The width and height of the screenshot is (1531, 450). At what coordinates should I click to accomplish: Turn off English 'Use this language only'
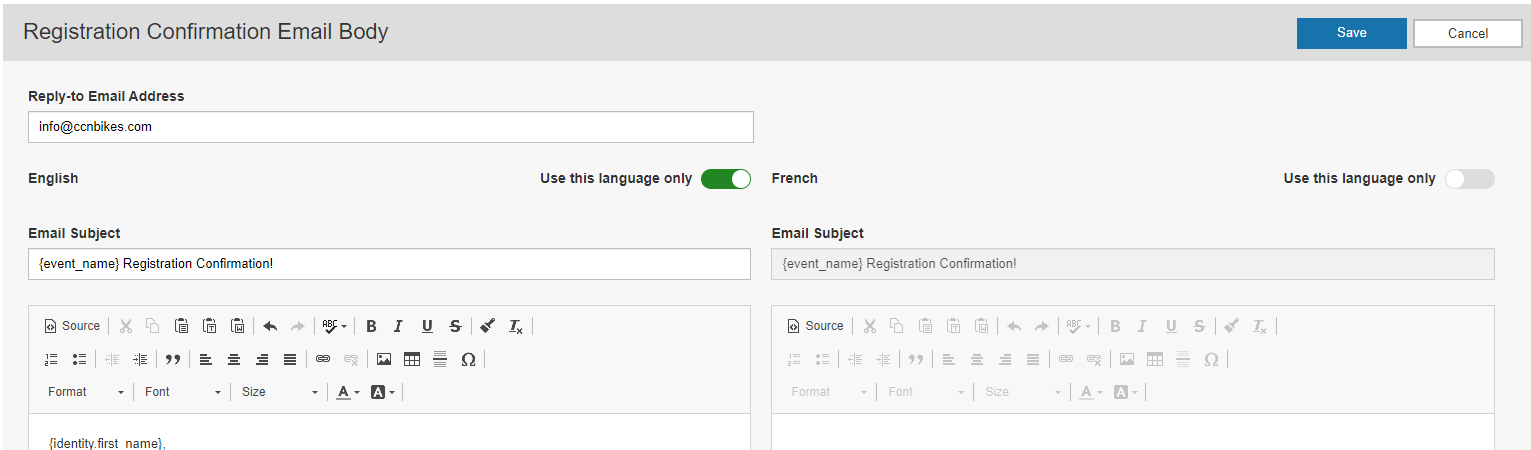click(726, 179)
